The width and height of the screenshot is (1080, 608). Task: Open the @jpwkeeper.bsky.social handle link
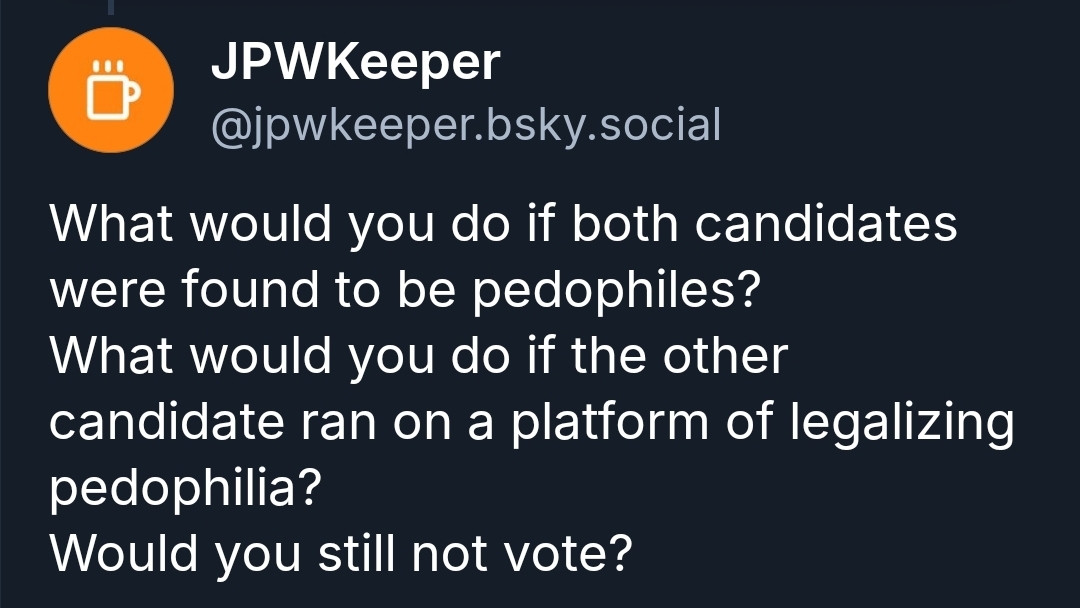coord(465,126)
